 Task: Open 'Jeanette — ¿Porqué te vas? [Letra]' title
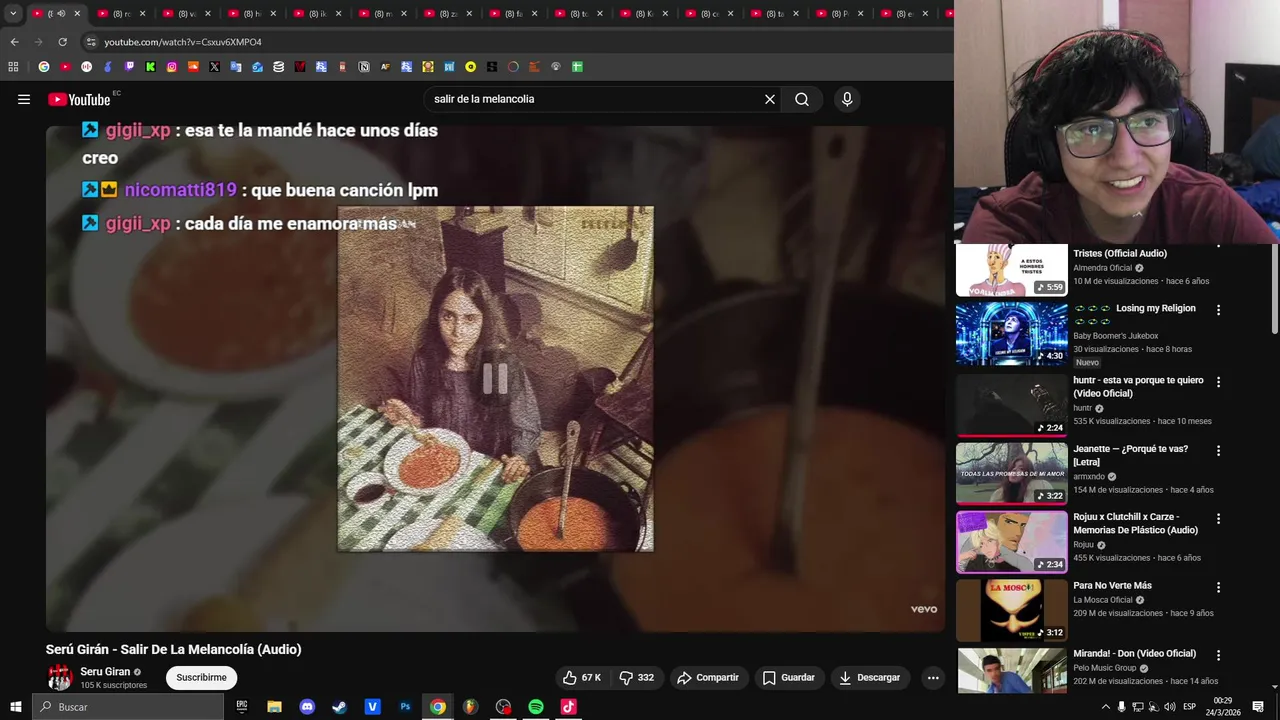[x=1130, y=455]
